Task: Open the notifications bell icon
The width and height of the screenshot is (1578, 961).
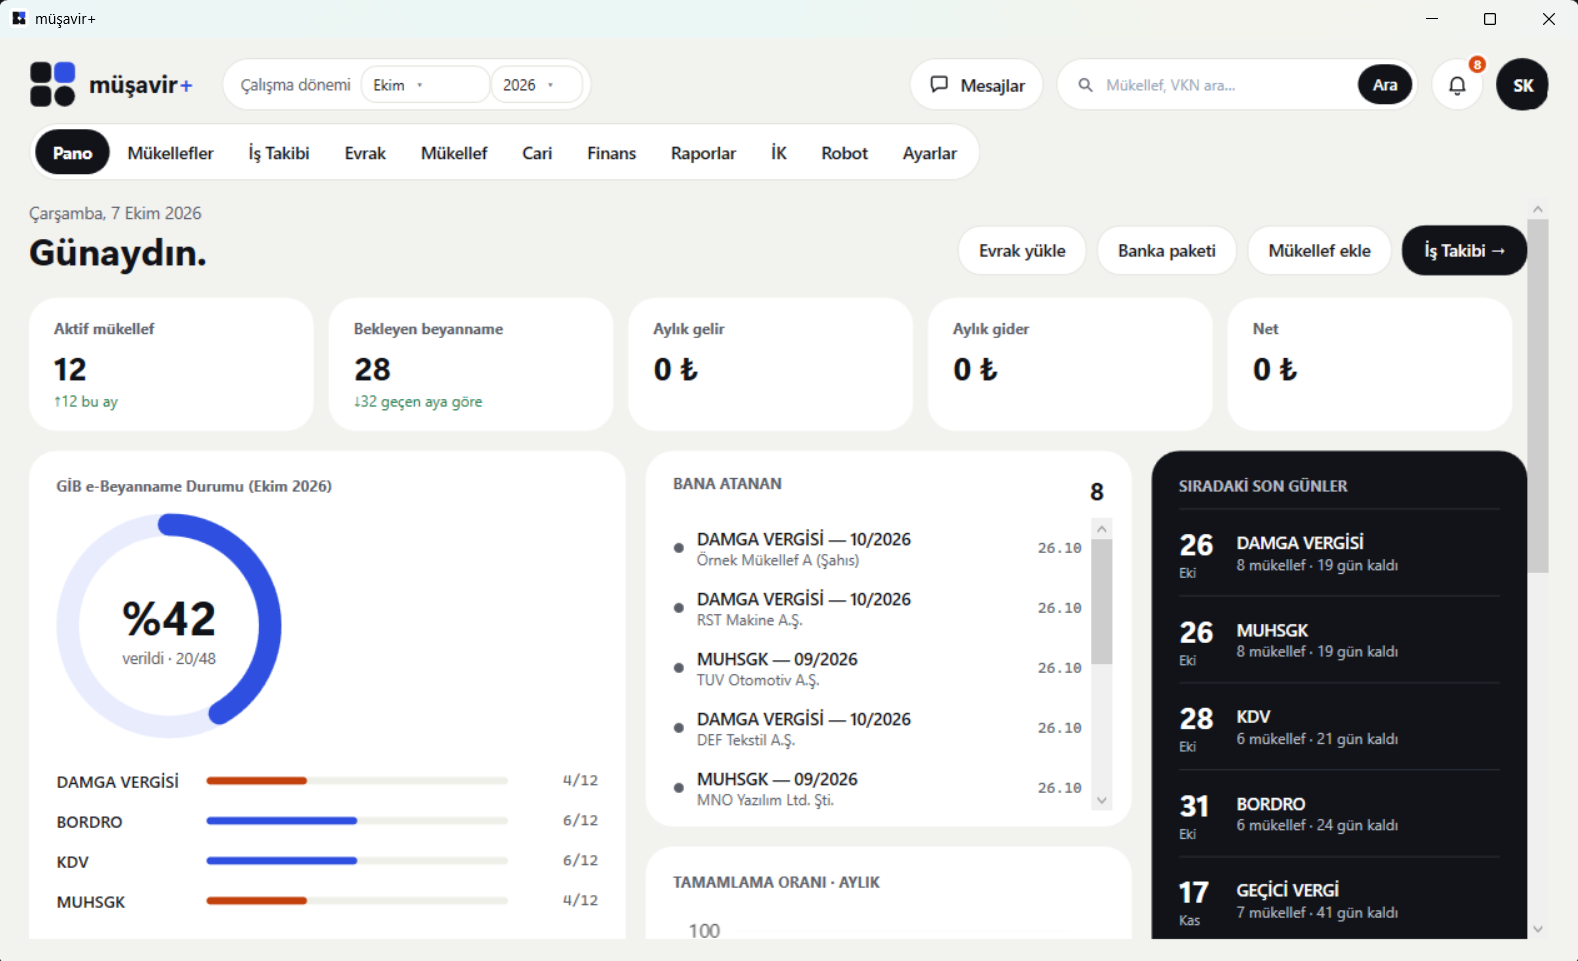Action: pos(1457,85)
